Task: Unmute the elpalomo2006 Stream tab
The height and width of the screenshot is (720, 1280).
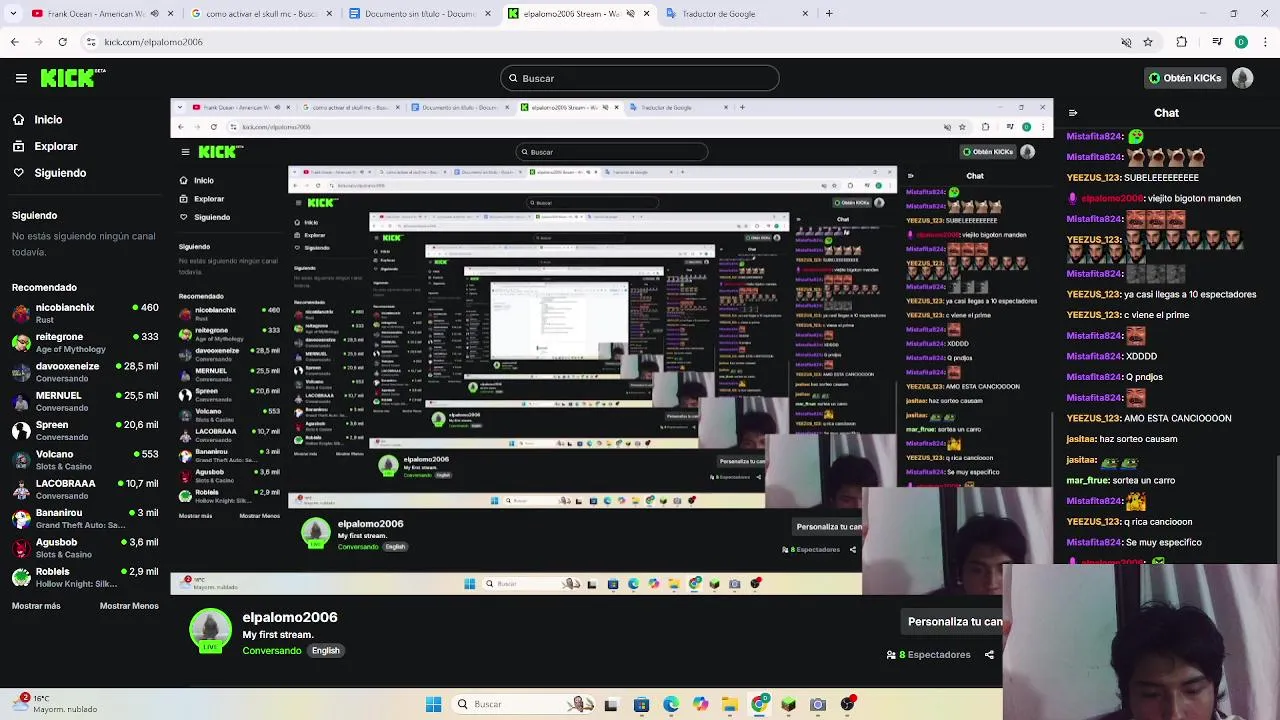Action: pyautogui.click(x=630, y=14)
